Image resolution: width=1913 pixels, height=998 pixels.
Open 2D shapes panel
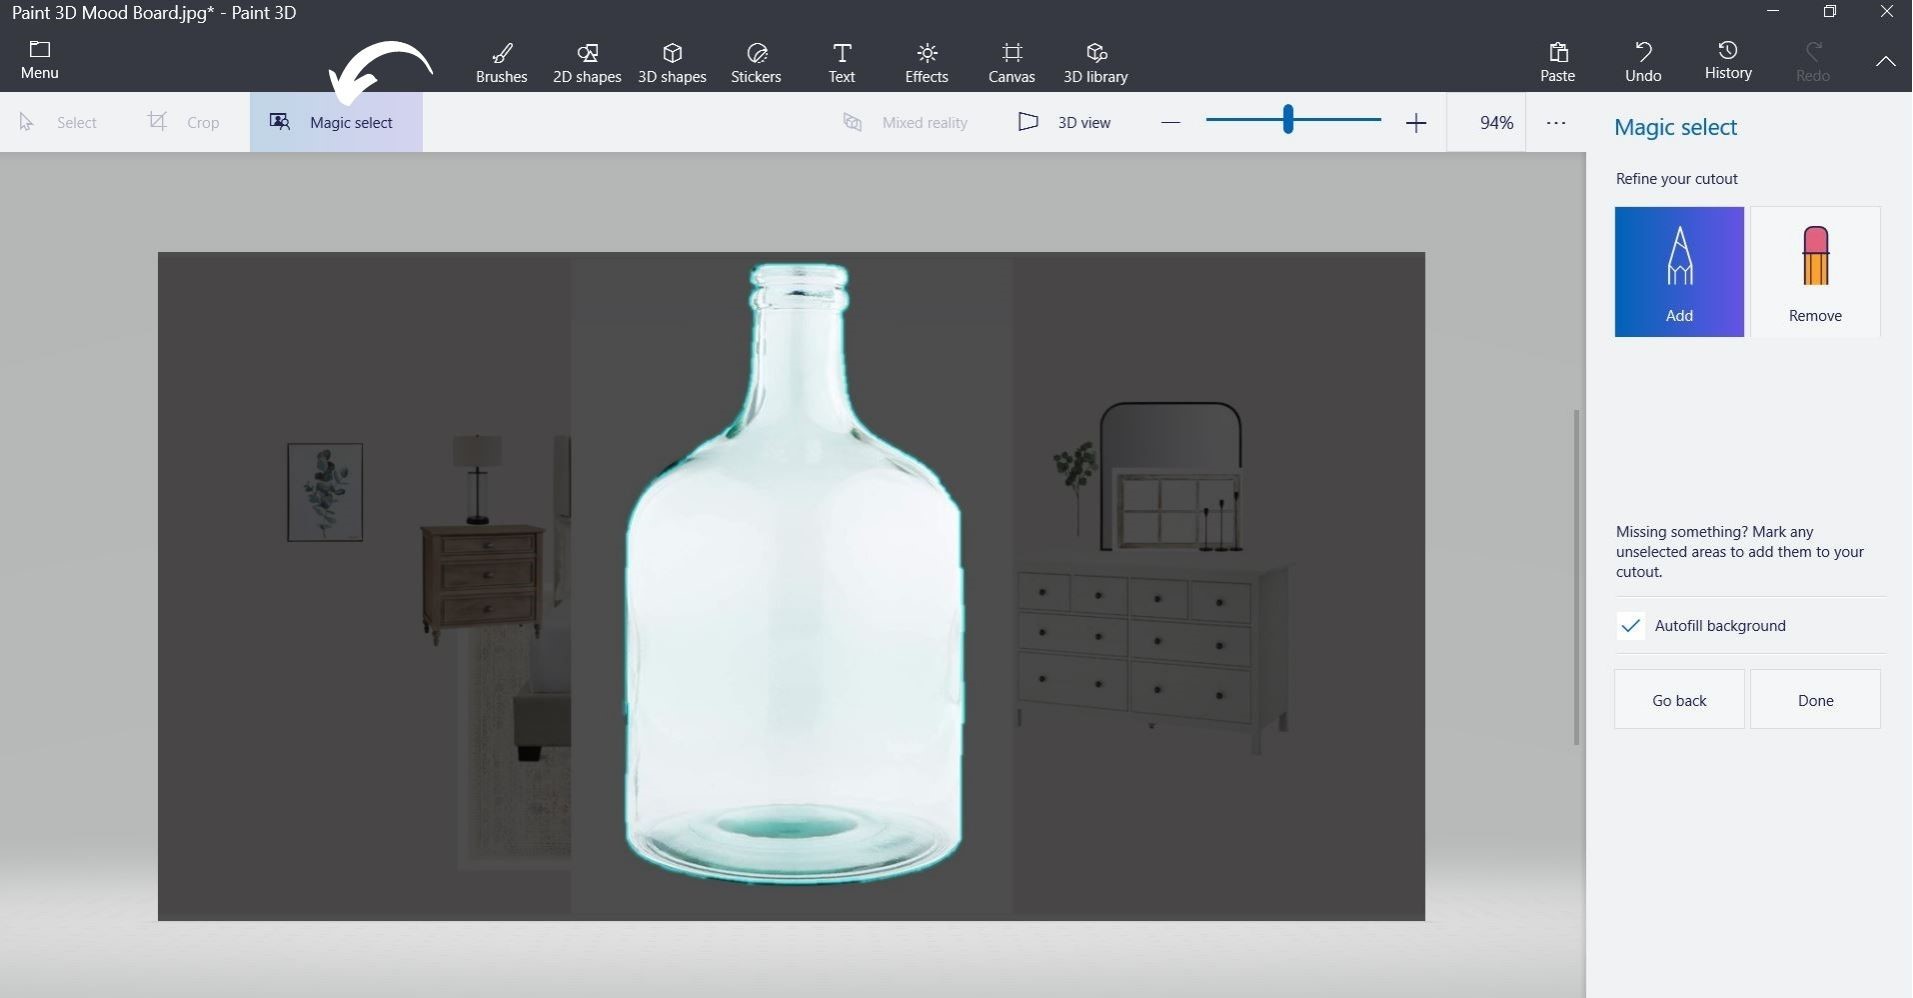pos(587,62)
